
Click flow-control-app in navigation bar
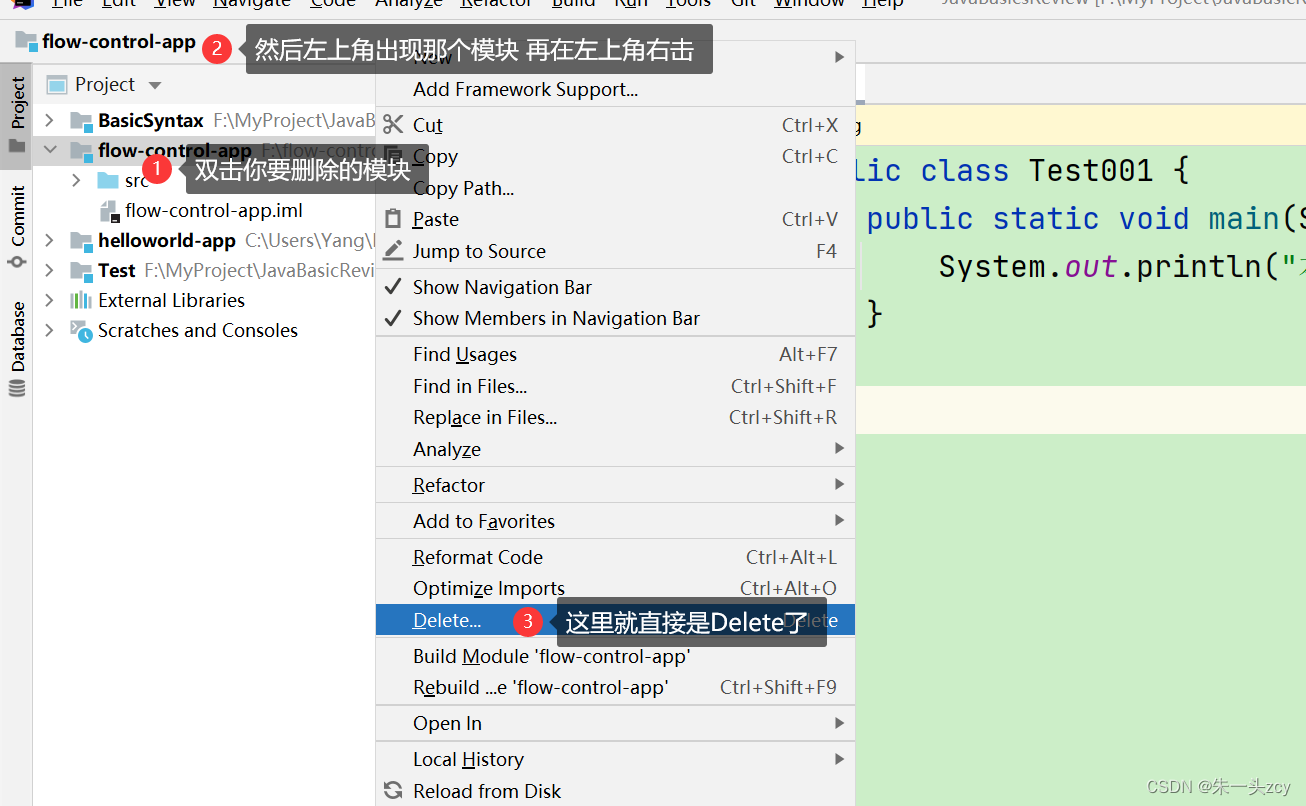click(x=119, y=42)
